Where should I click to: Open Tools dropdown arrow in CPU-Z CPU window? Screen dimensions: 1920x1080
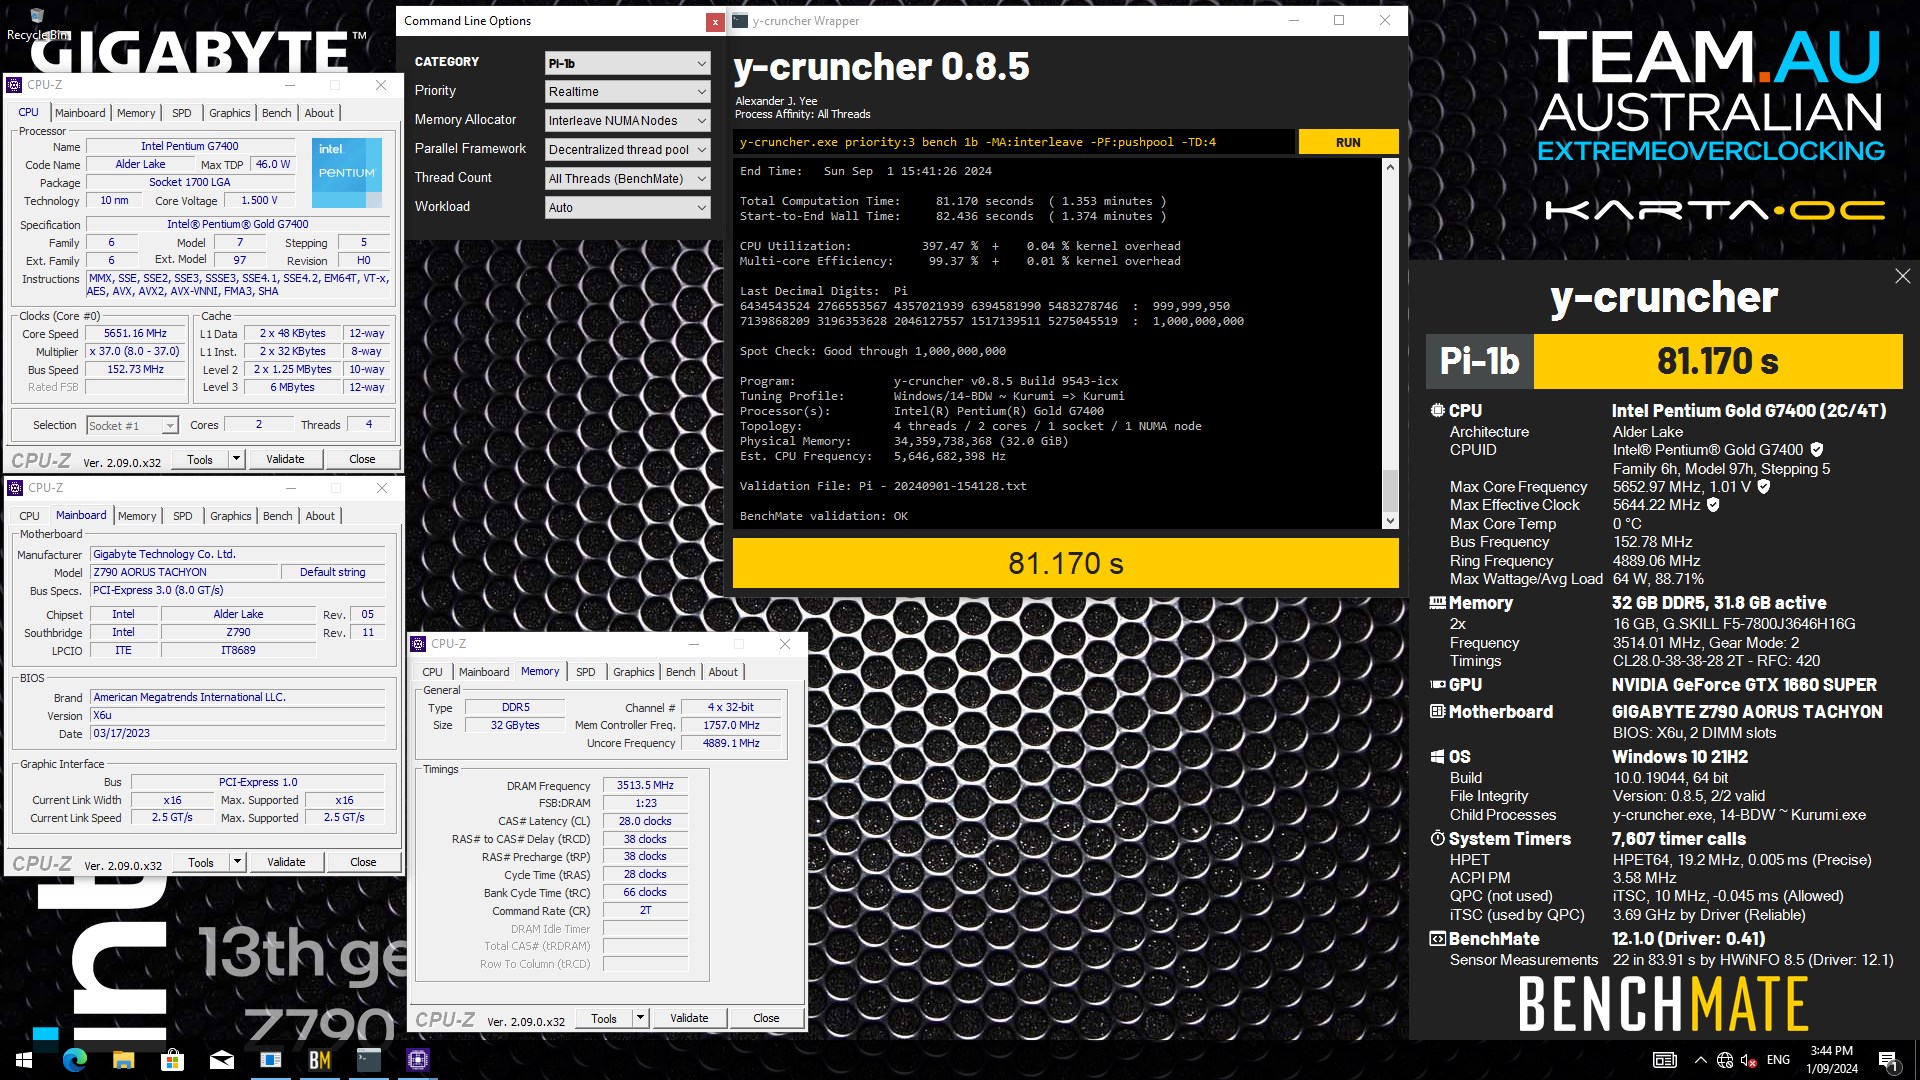[x=236, y=459]
